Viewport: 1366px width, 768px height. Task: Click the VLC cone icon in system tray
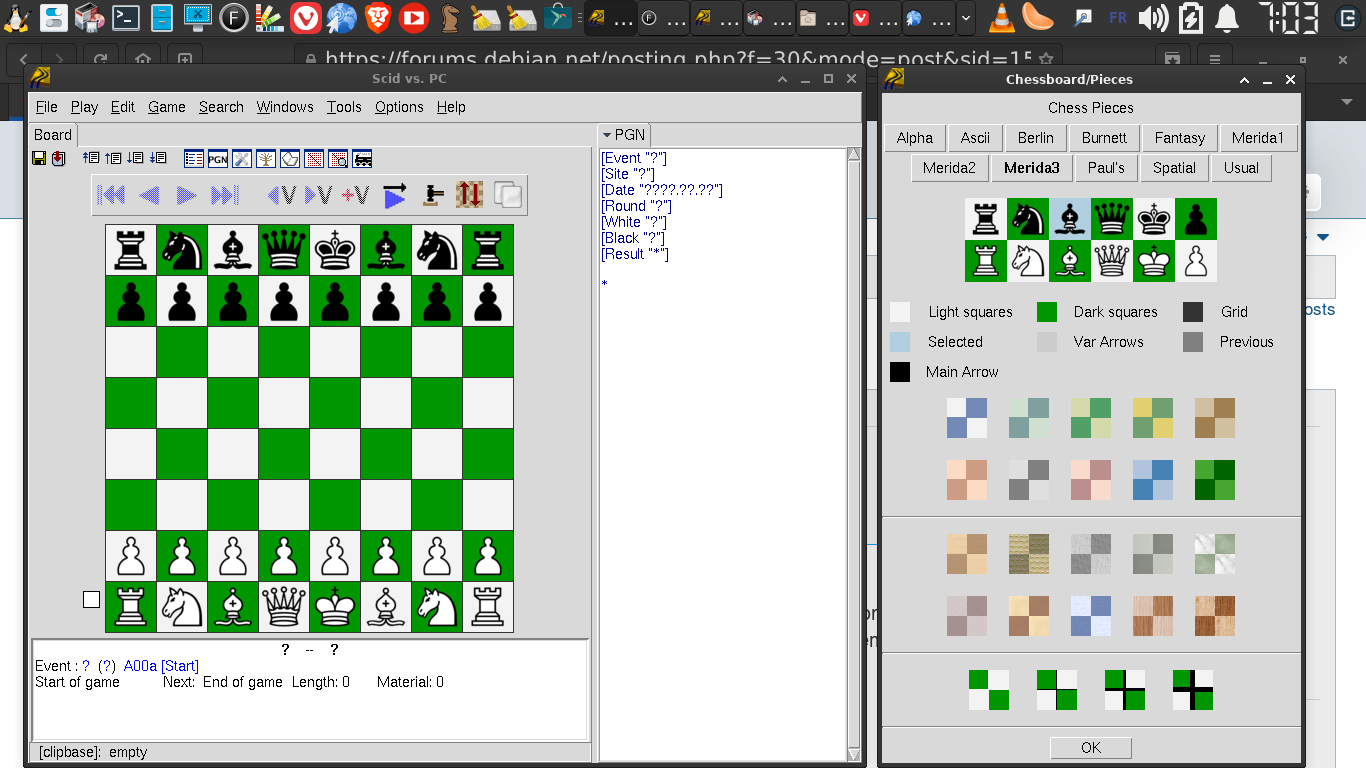click(x=1000, y=17)
